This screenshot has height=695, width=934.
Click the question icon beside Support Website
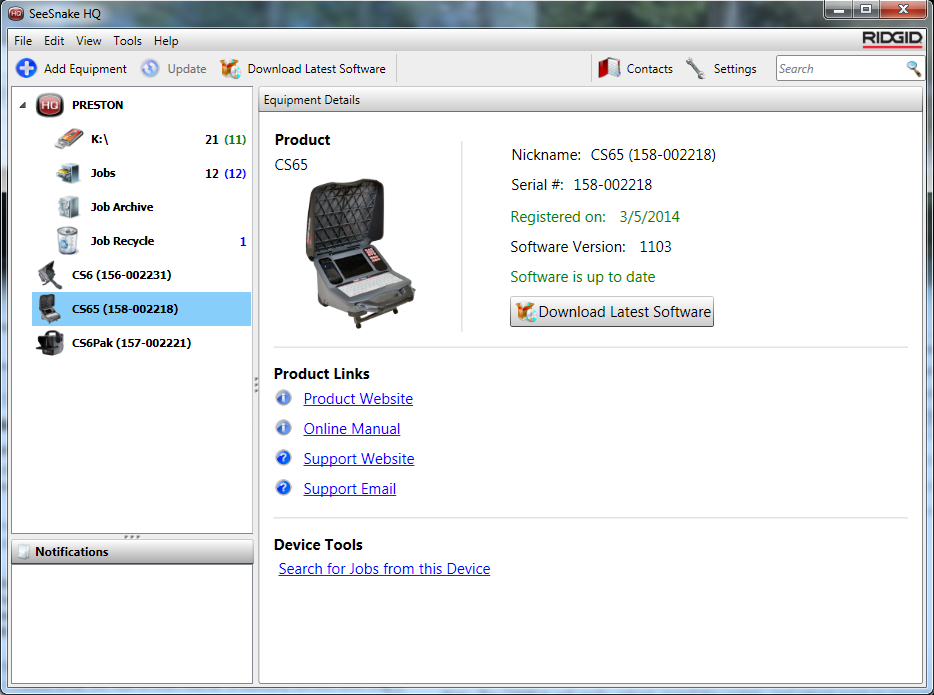click(x=284, y=457)
